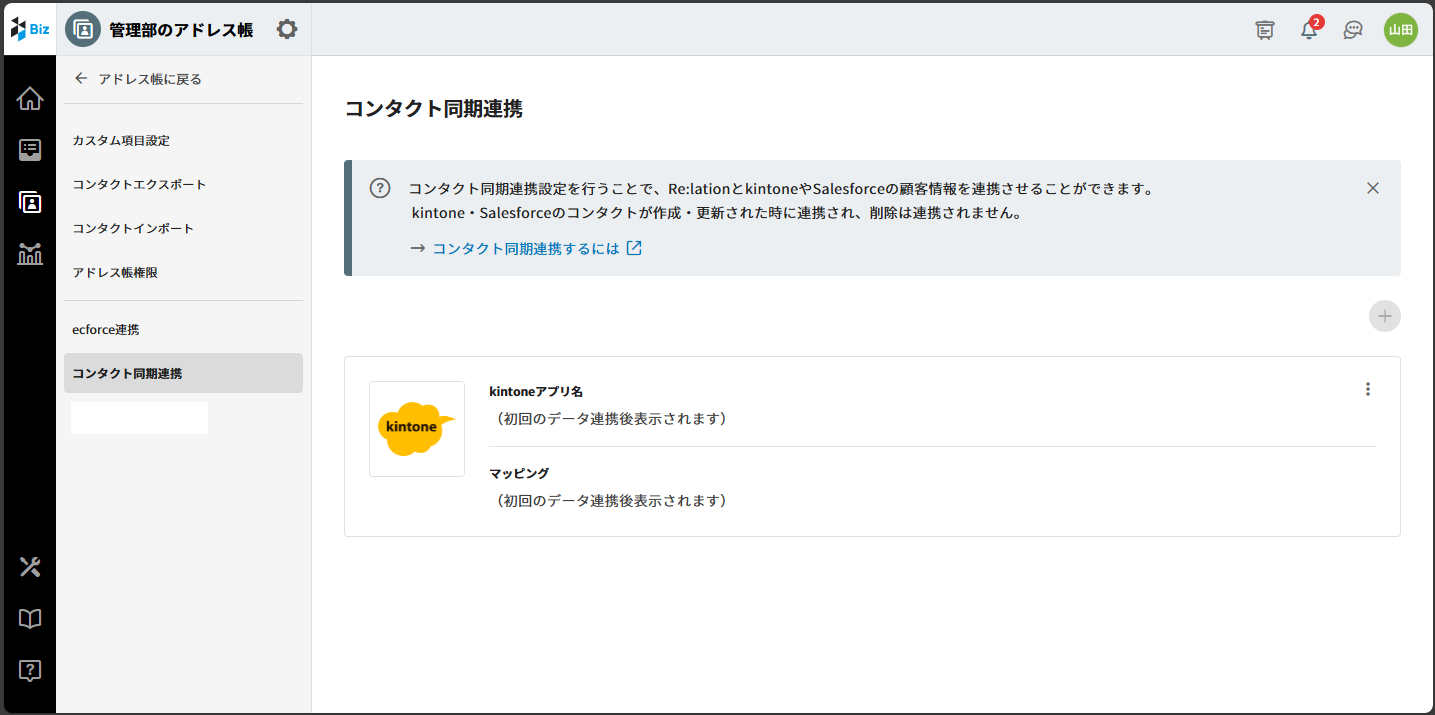This screenshot has width=1435, height=715.
Task: Dismiss the info banner with X
Action: 1373,188
